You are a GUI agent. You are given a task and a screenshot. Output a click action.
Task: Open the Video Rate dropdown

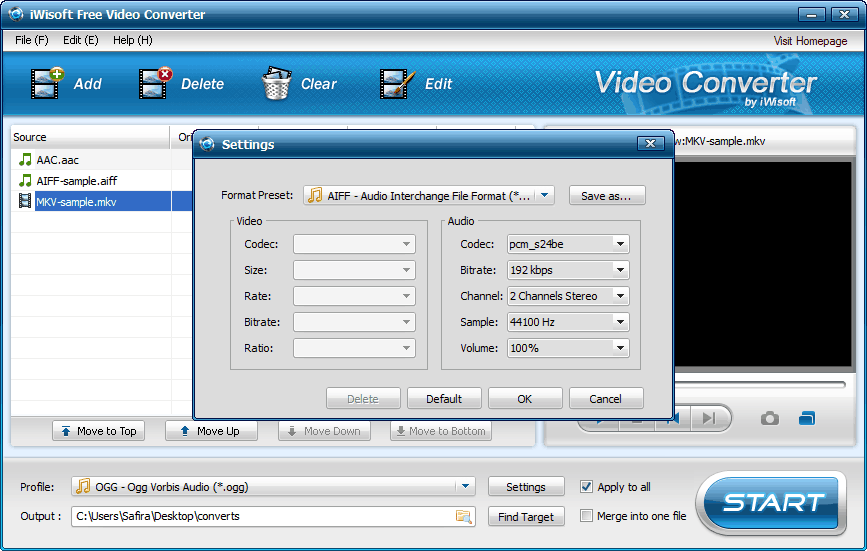point(354,296)
